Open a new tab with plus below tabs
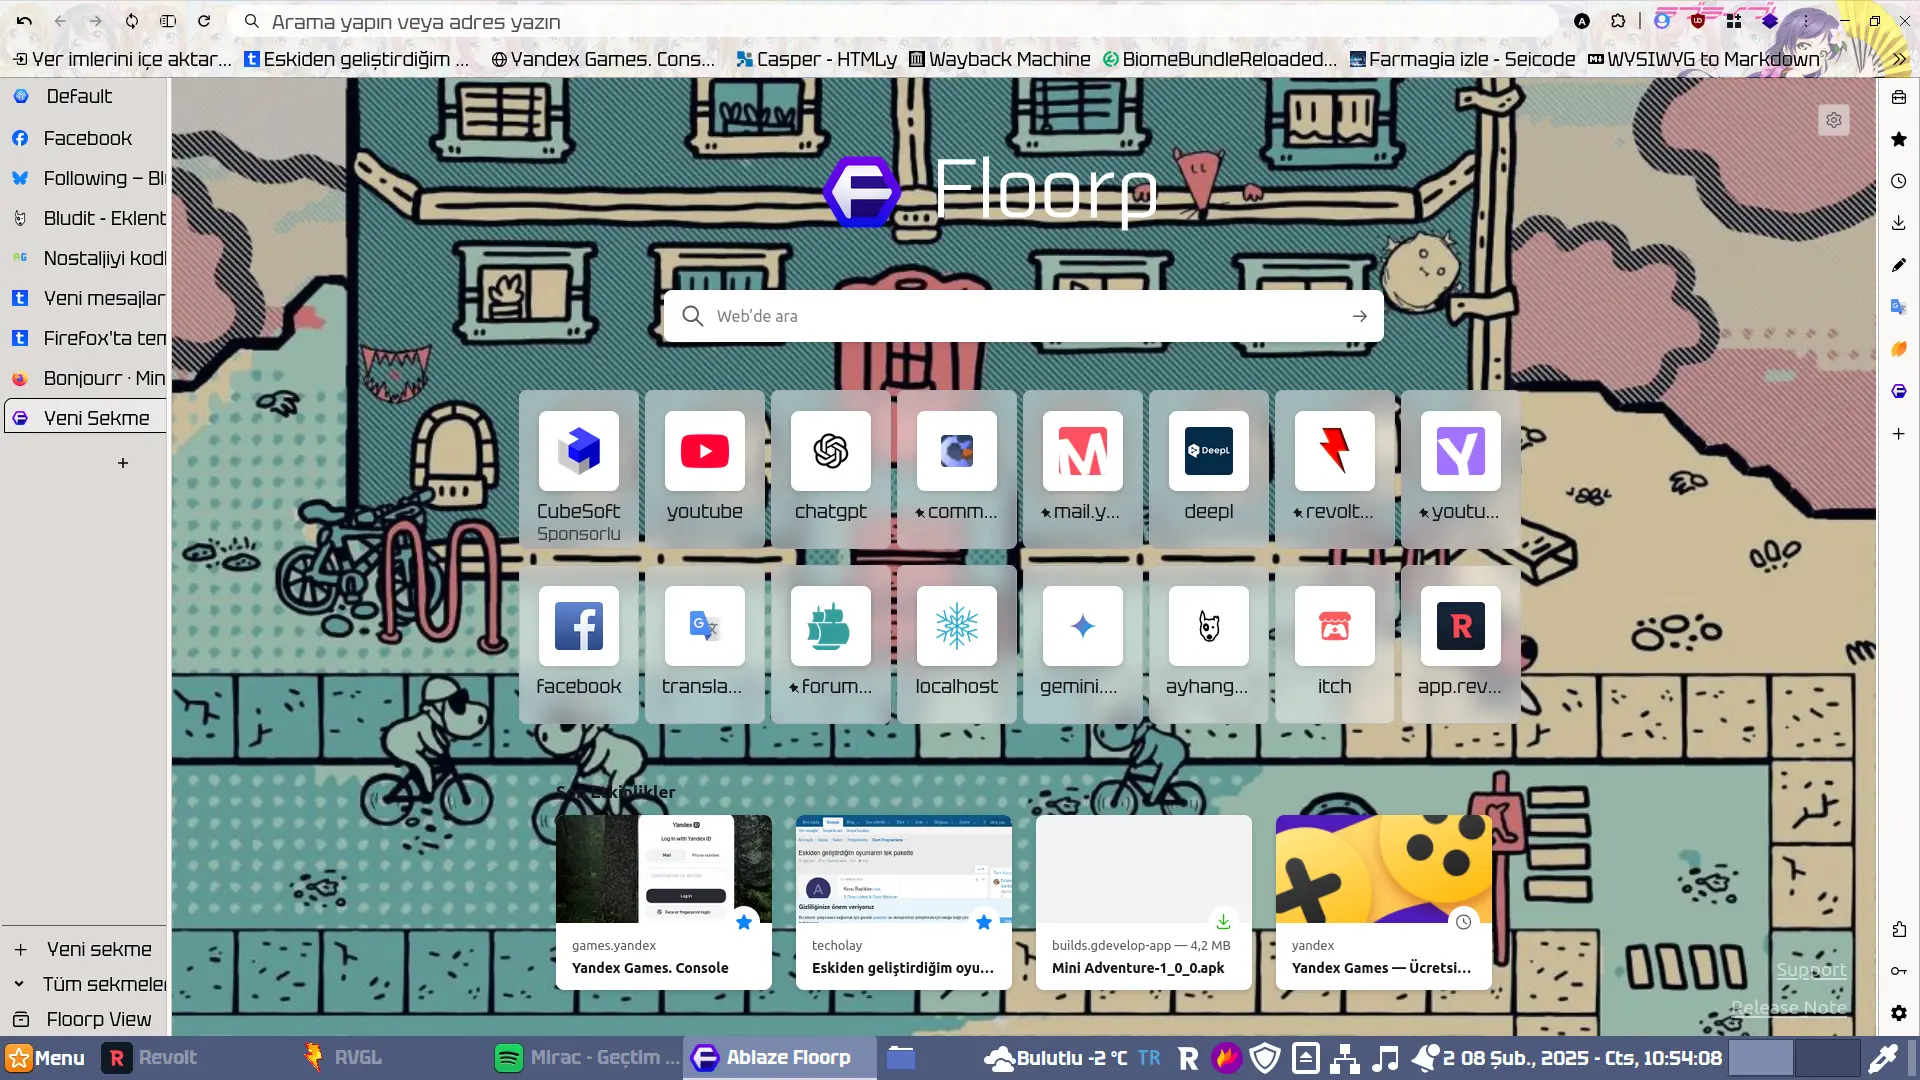 tap(123, 463)
